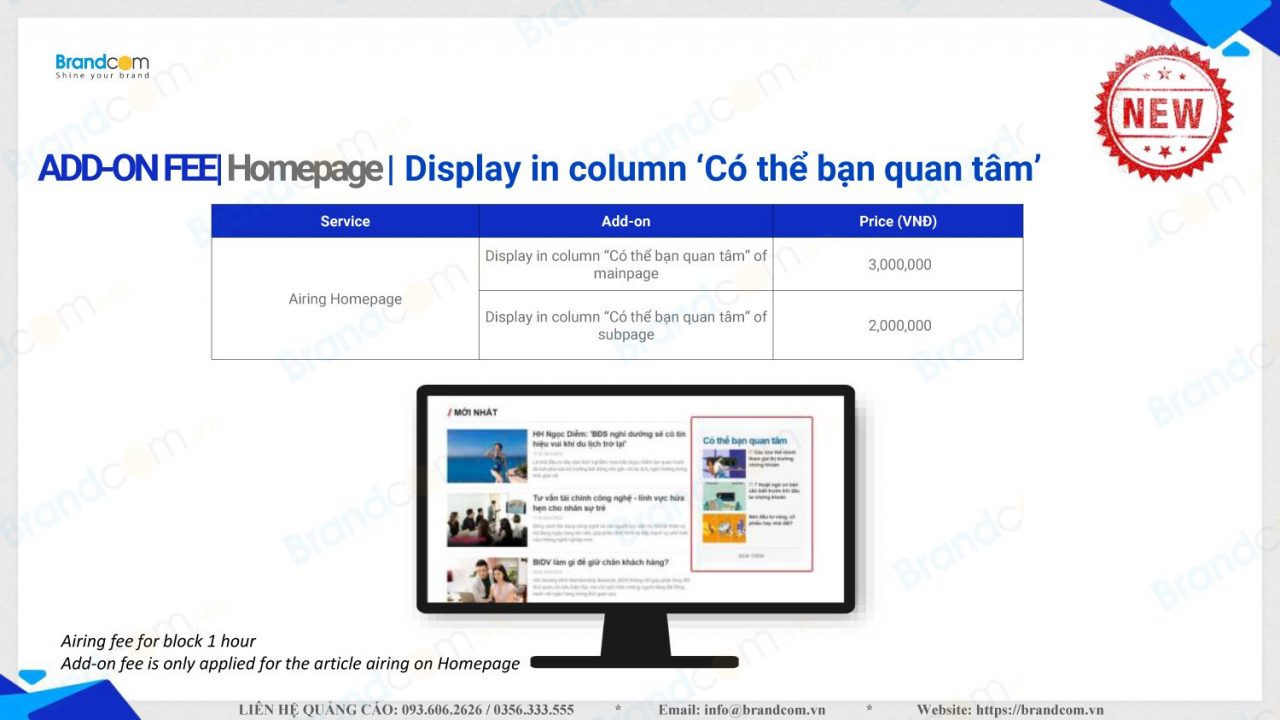Click the 'Price (VNĐ)' column header
The height and width of the screenshot is (720, 1280).
(x=897, y=221)
